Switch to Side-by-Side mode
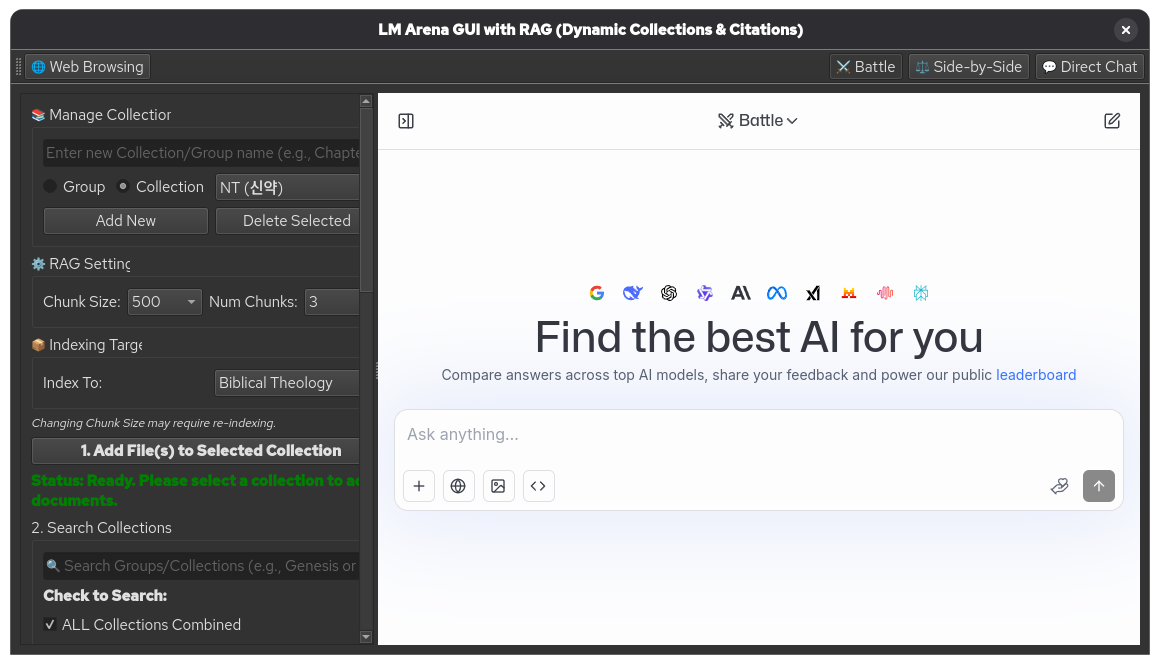1160x665 pixels. point(968,67)
